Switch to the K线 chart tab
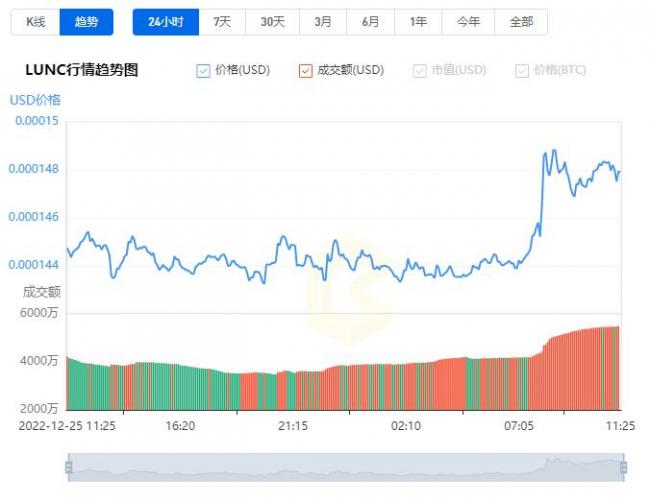The image size is (650, 503). [x=35, y=22]
